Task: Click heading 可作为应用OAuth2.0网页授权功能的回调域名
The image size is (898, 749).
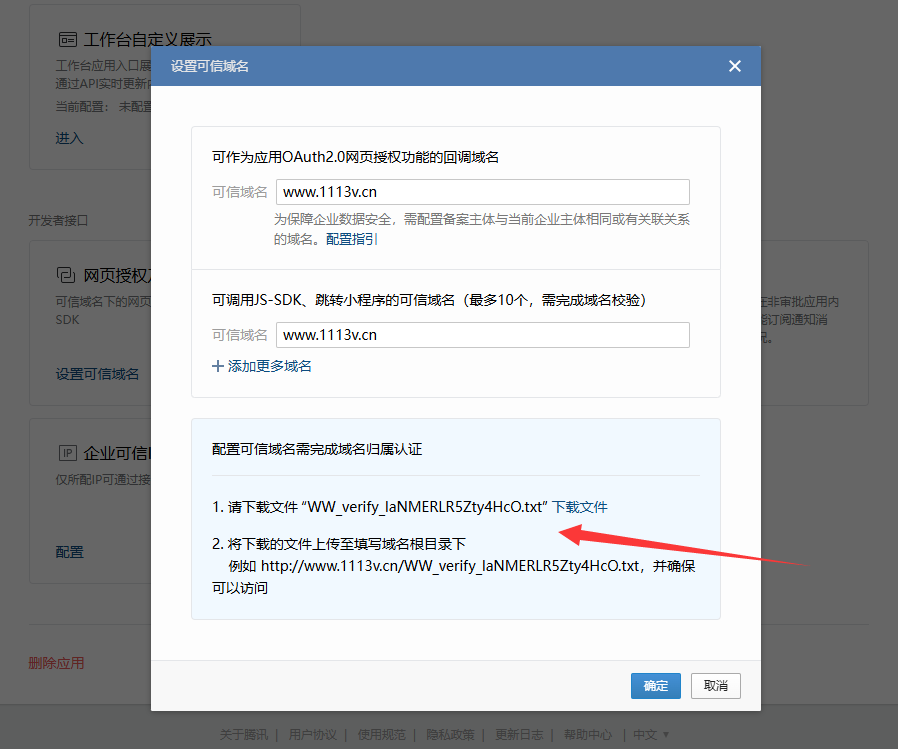Action: [355, 157]
